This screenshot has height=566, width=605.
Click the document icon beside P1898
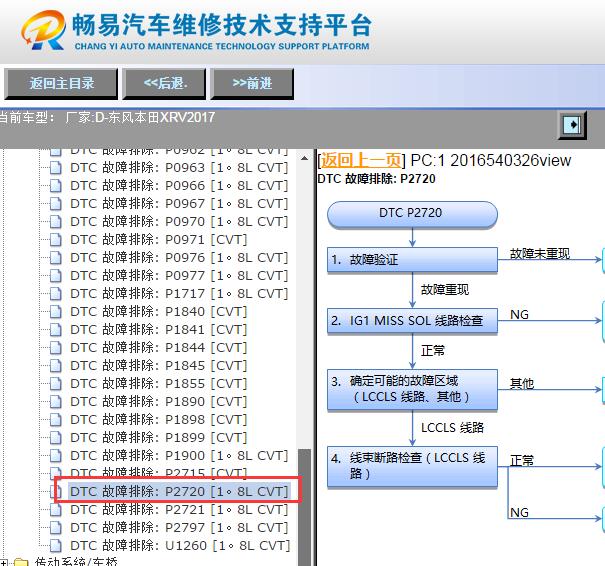pyautogui.click(x=56, y=420)
